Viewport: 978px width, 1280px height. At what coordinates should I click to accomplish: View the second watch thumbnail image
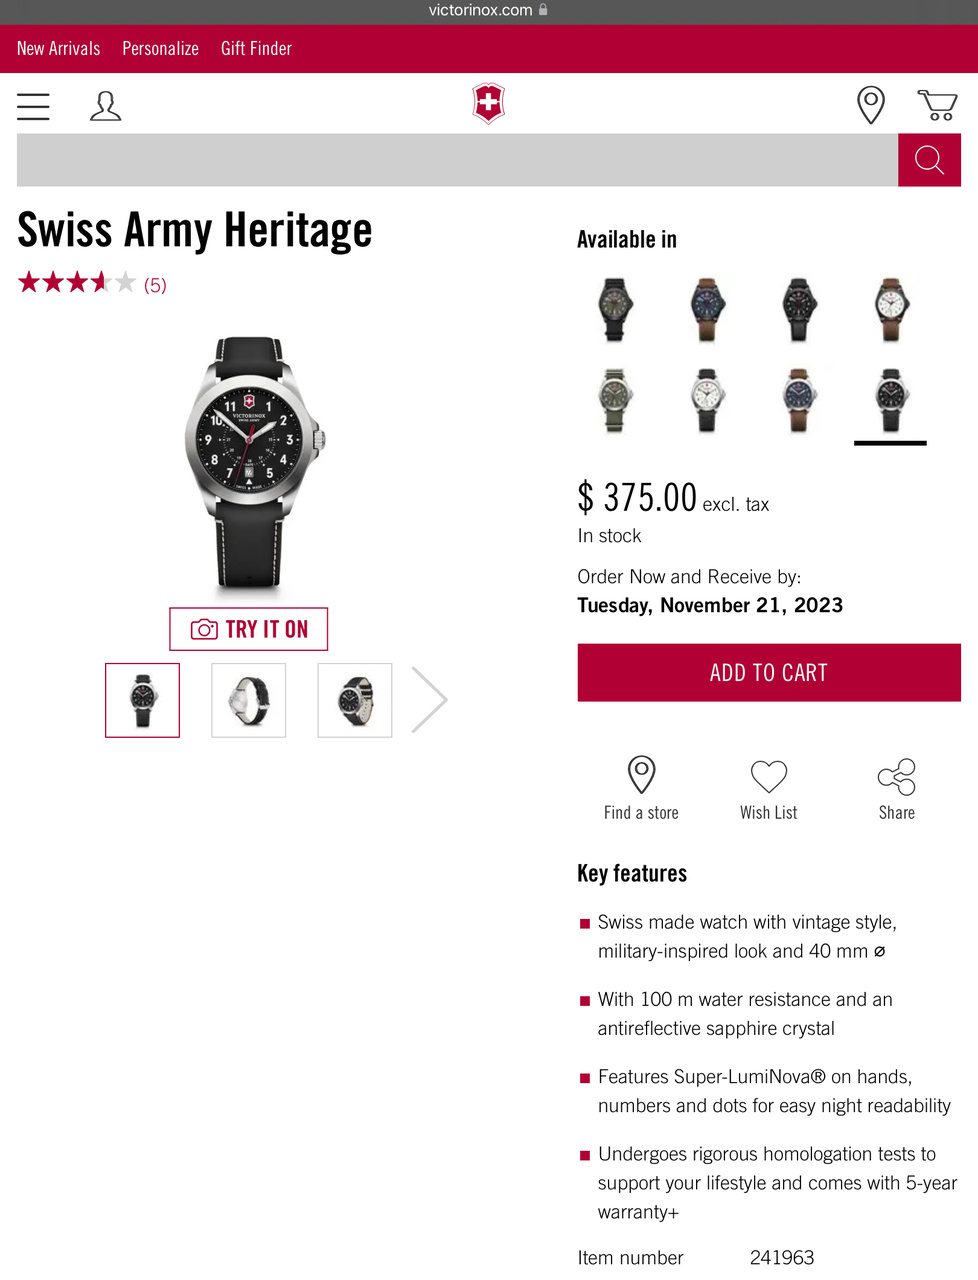click(249, 700)
